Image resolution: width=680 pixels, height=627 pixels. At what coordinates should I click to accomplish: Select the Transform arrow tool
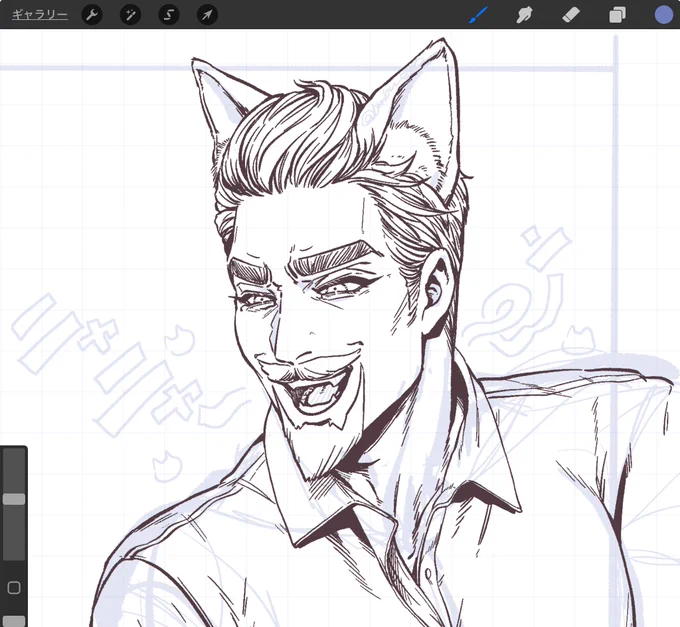click(207, 15)
